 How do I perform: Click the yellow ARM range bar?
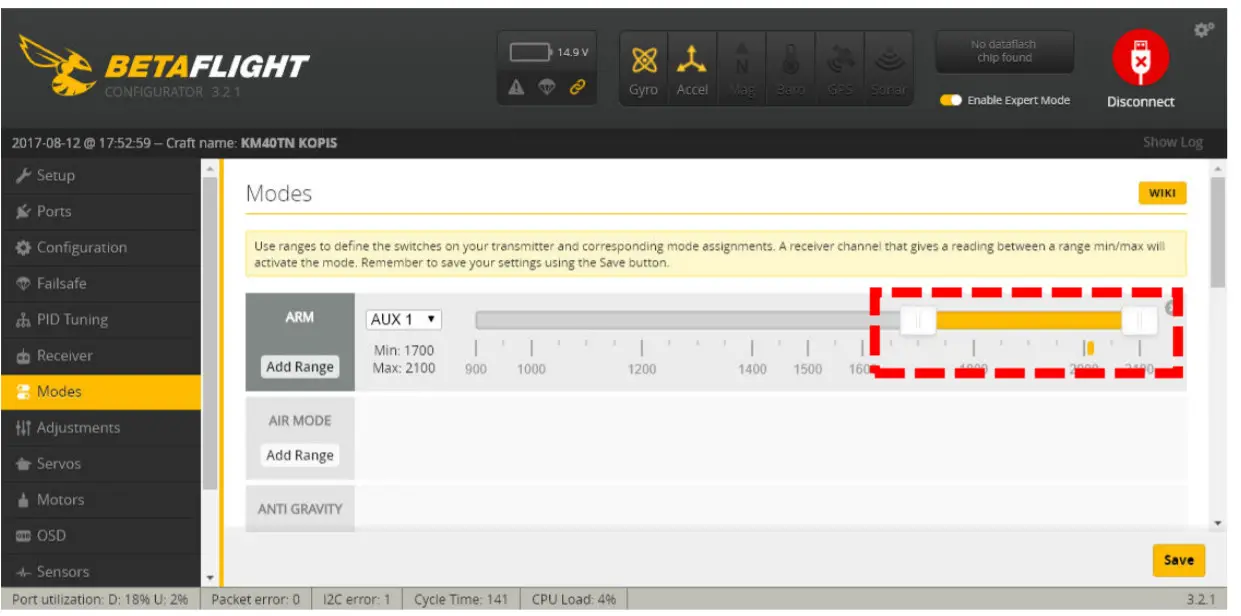(1029, 320)
